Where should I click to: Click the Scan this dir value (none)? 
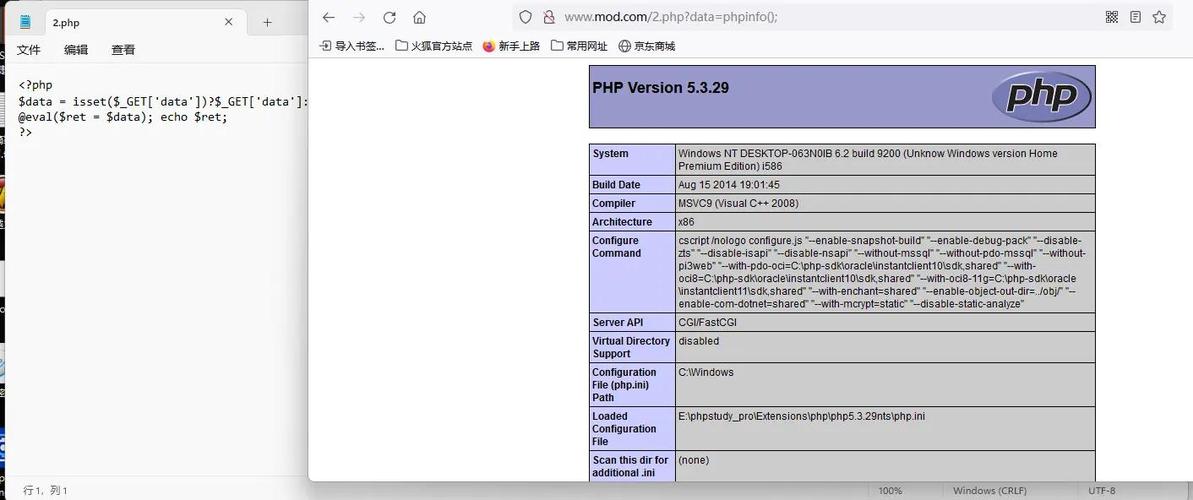tap(692, 460)
